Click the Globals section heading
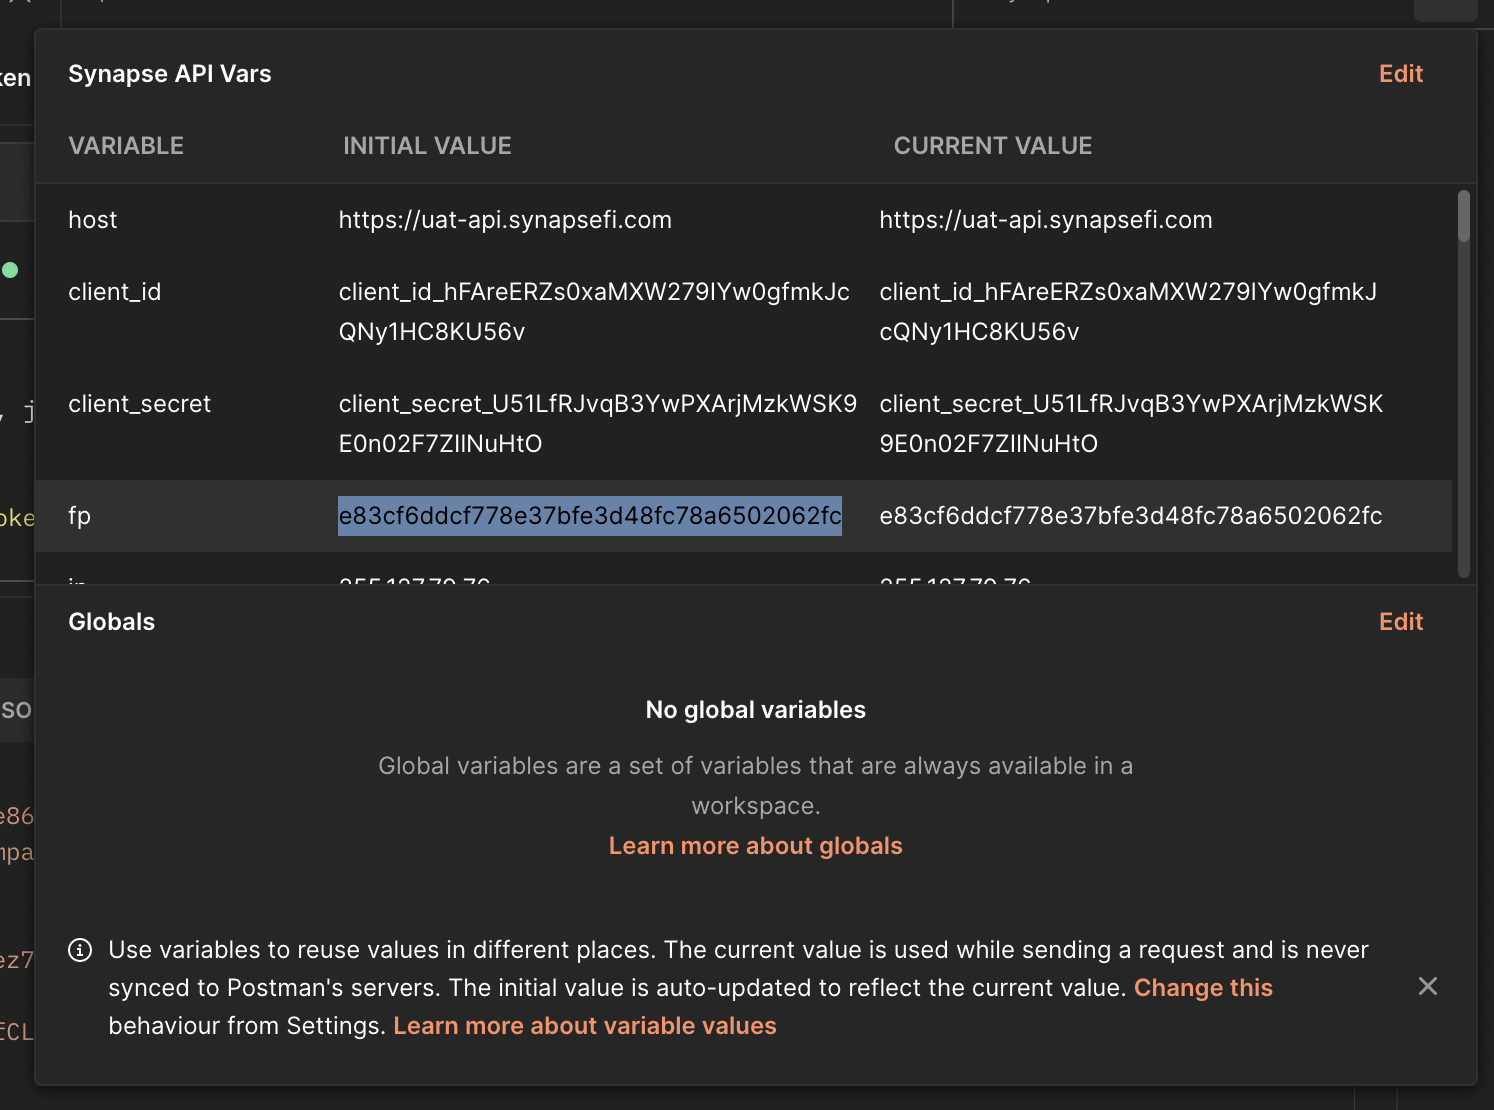Viewport: 1494px width, 1110px height. point(112,622)
